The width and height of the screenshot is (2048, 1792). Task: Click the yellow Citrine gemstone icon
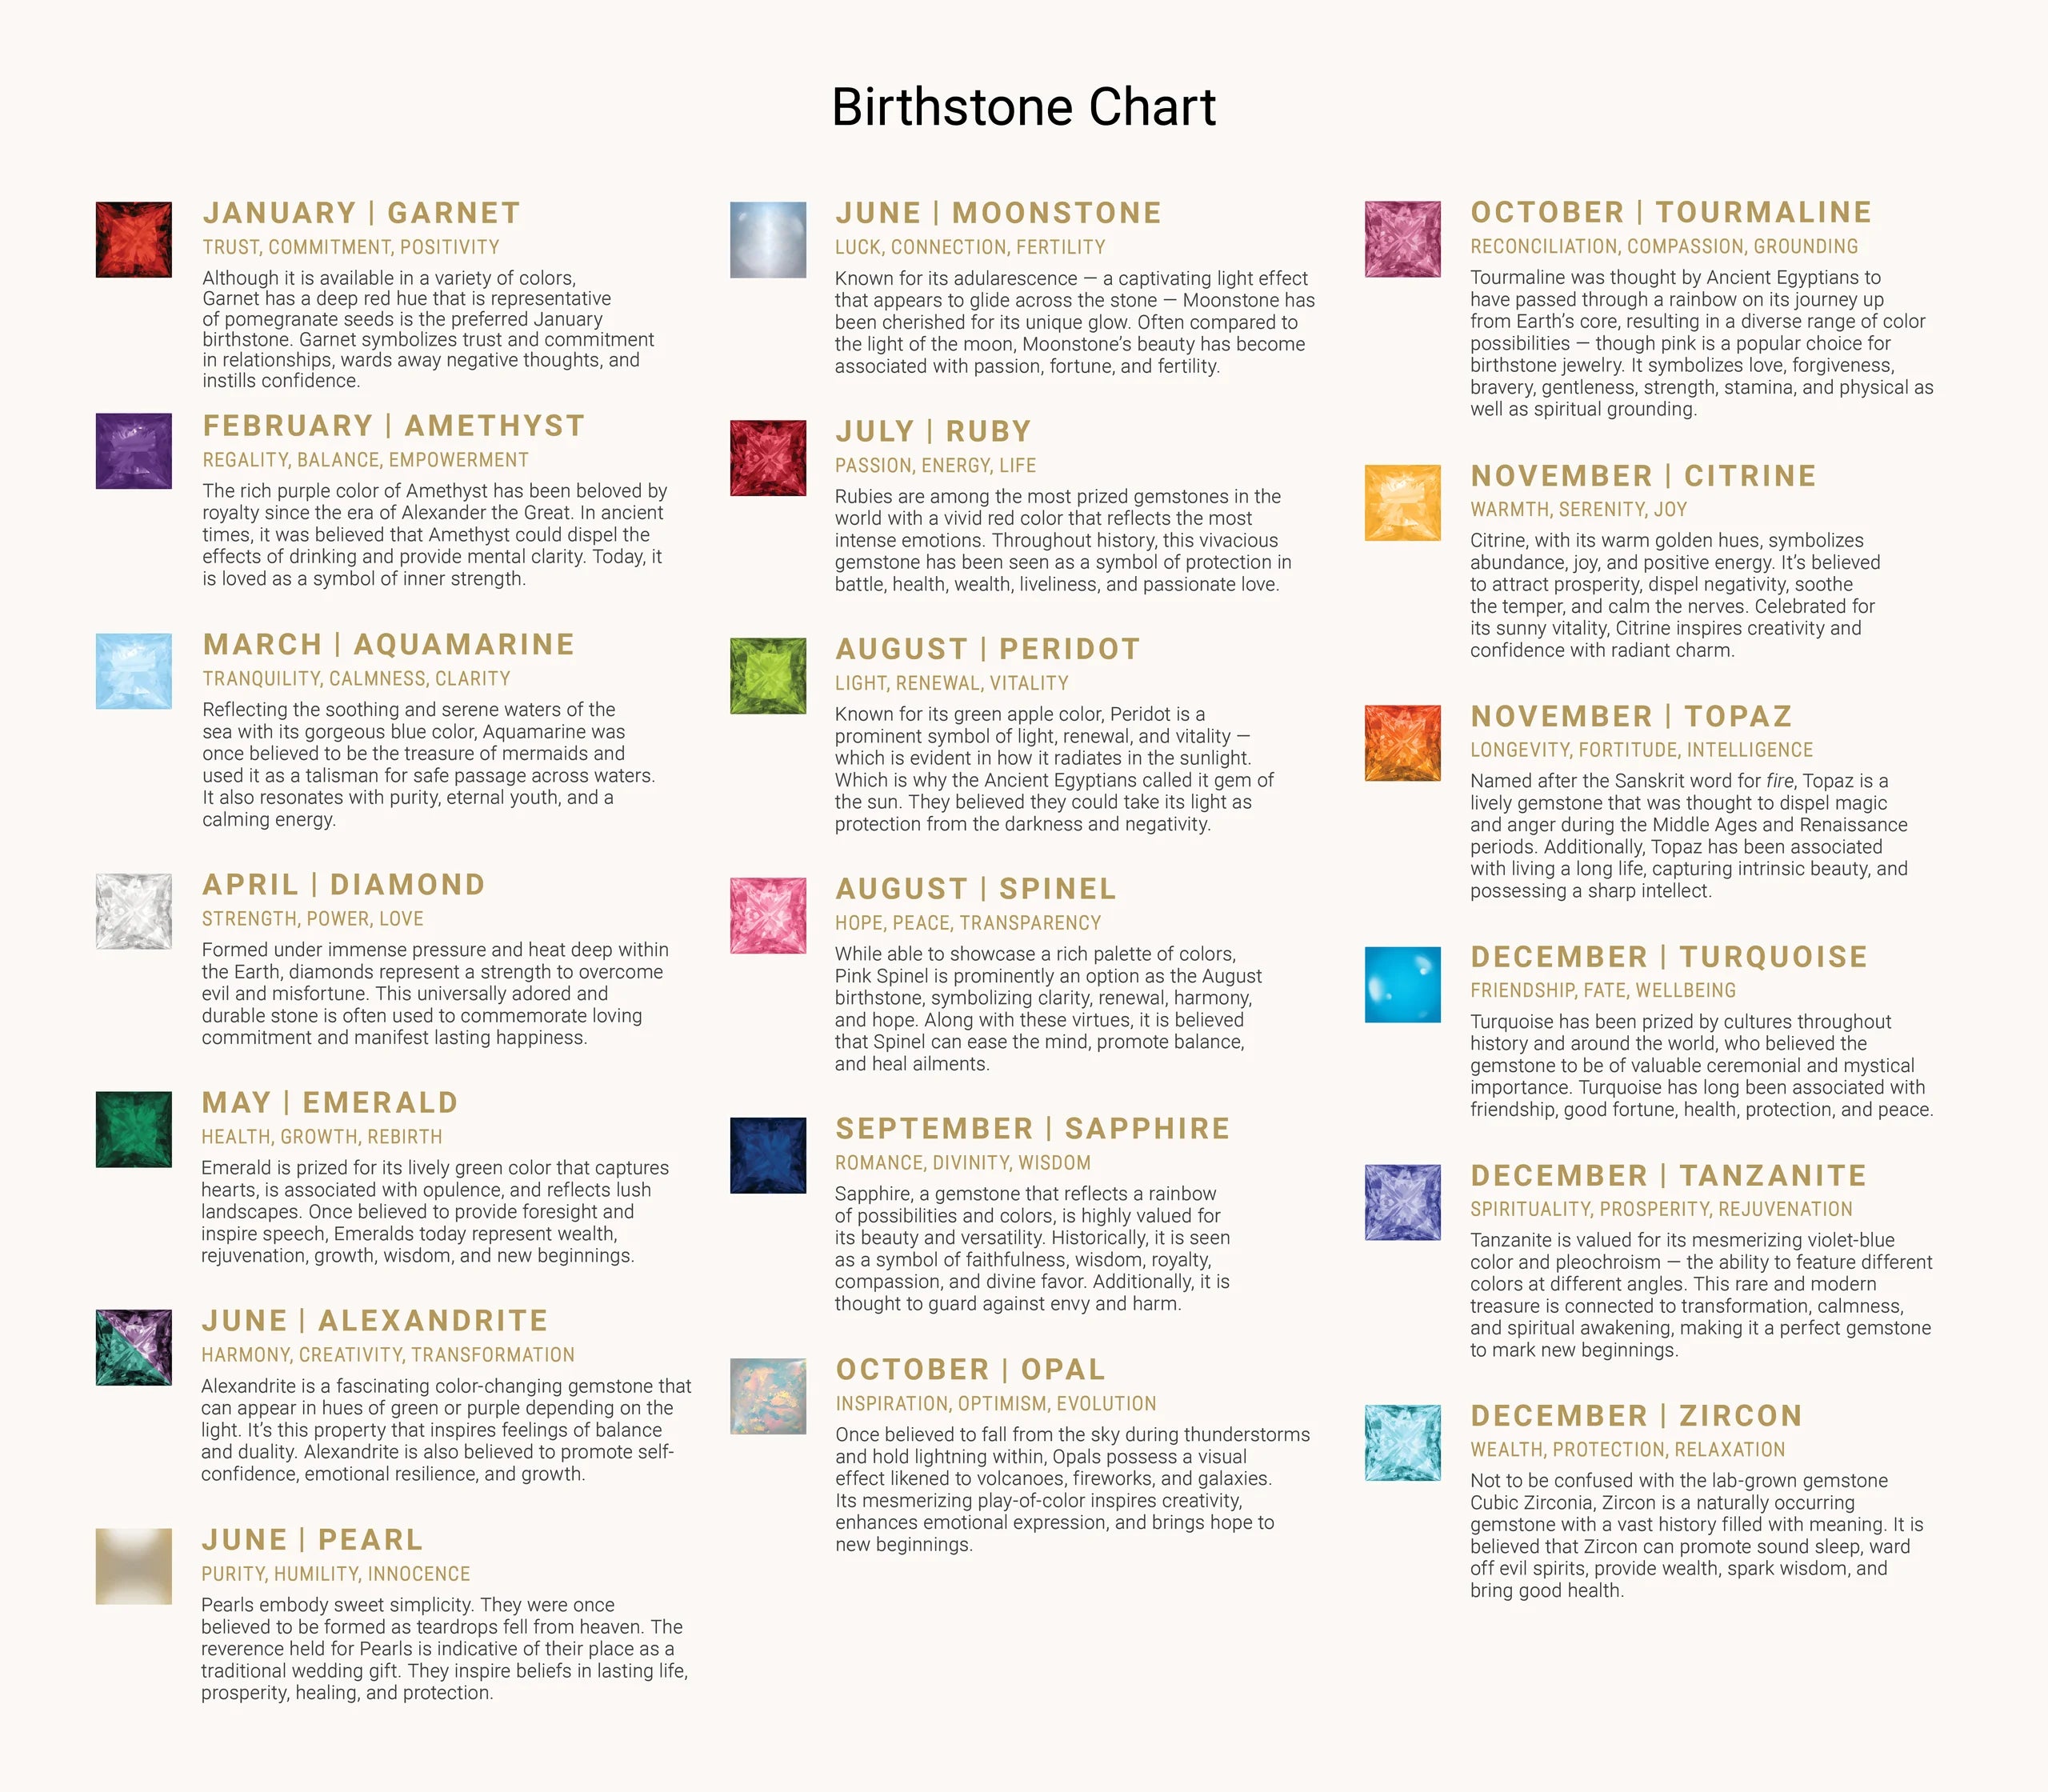pos(1402,502)
